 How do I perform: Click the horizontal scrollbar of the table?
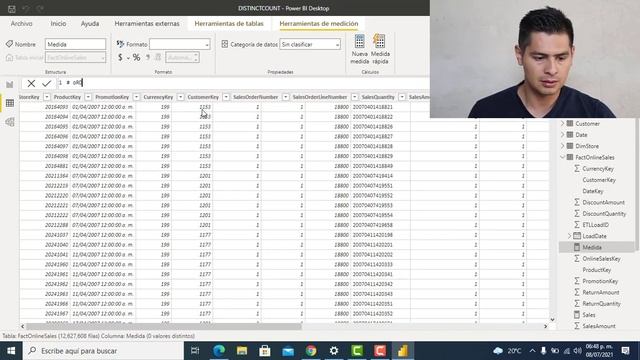163,327
